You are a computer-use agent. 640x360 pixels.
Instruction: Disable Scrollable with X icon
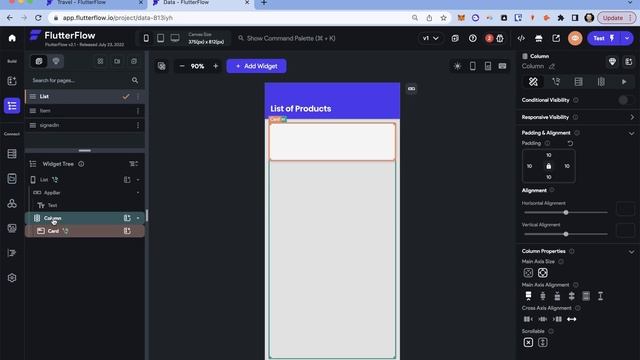(x=528, y=342)
